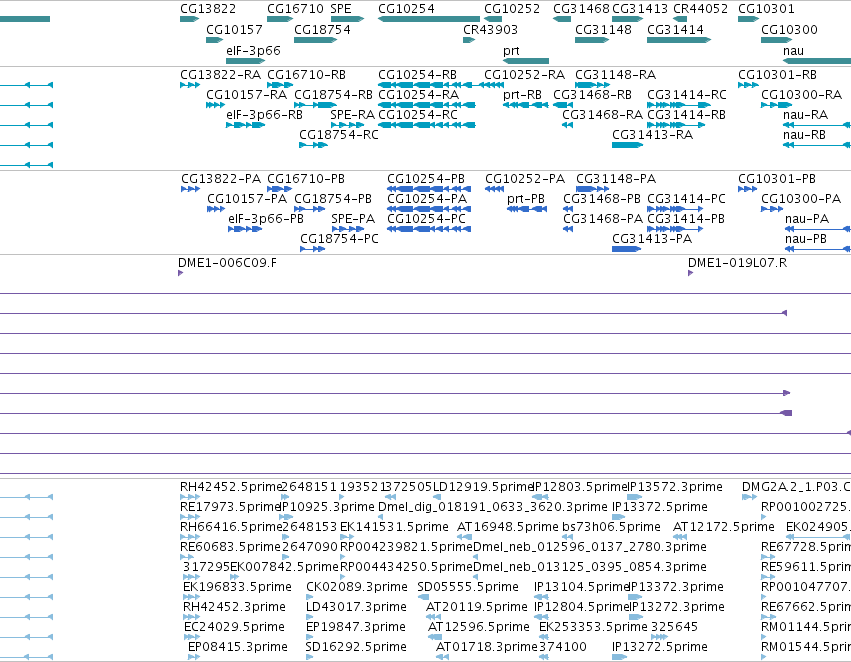Click EST LD12919.5prime
The image size is (851, 662).
pyautogui.click(x=437, y=496)
